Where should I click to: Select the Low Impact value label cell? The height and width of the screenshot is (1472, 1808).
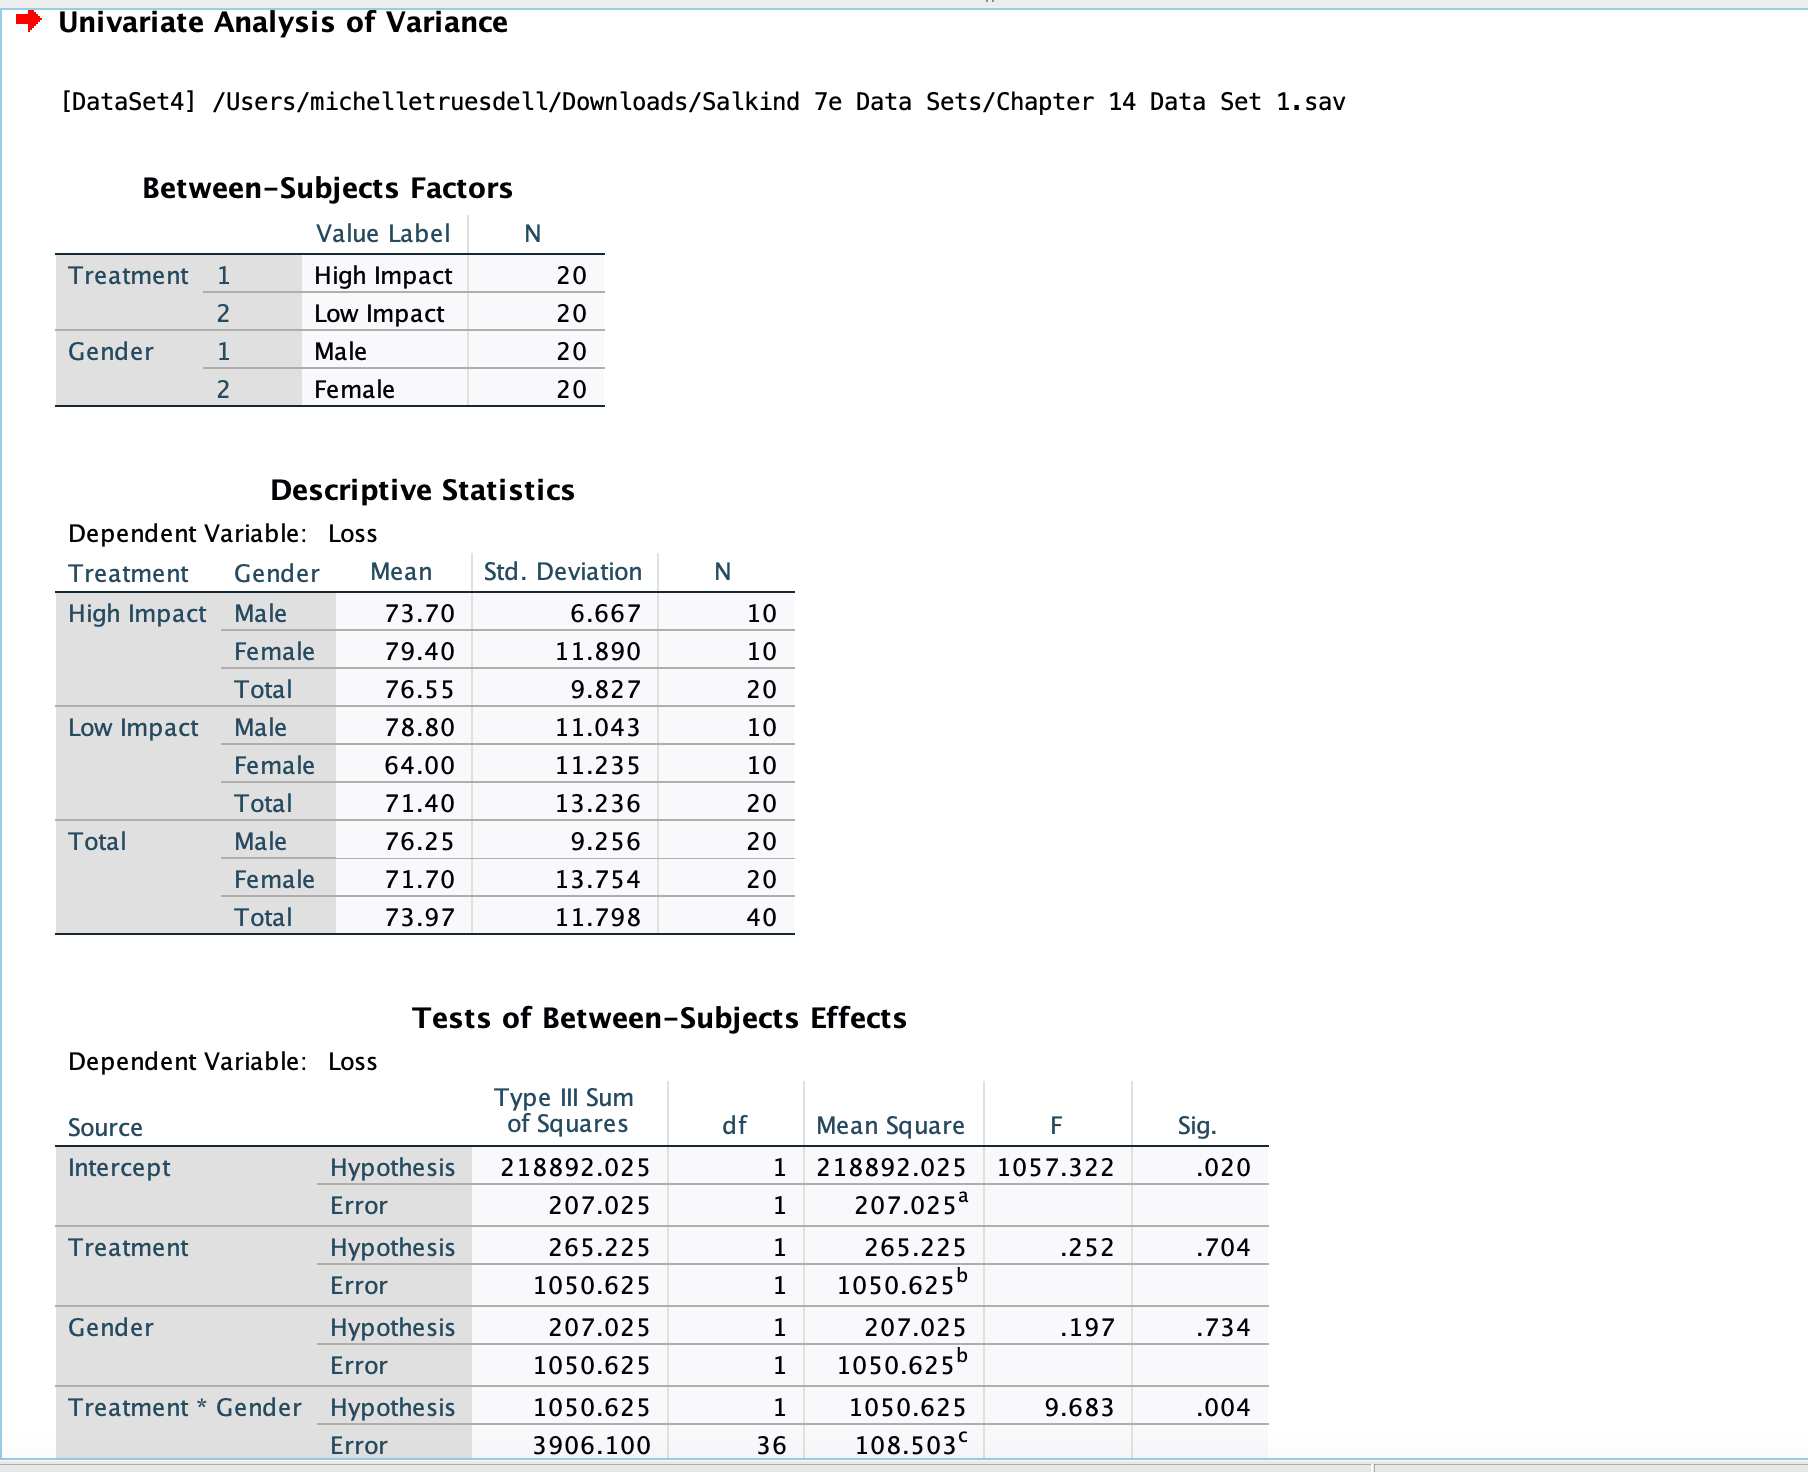pos(379,313)
